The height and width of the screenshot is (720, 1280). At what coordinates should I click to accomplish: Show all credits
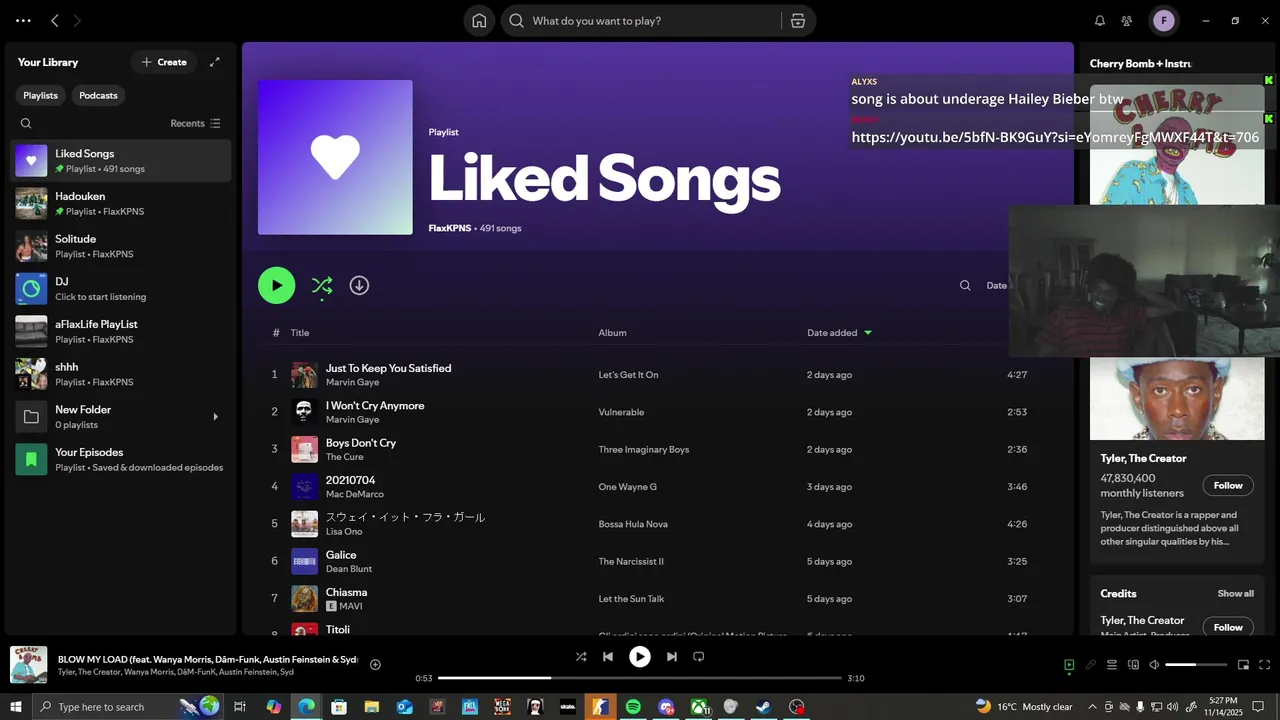coord(1235,593)
